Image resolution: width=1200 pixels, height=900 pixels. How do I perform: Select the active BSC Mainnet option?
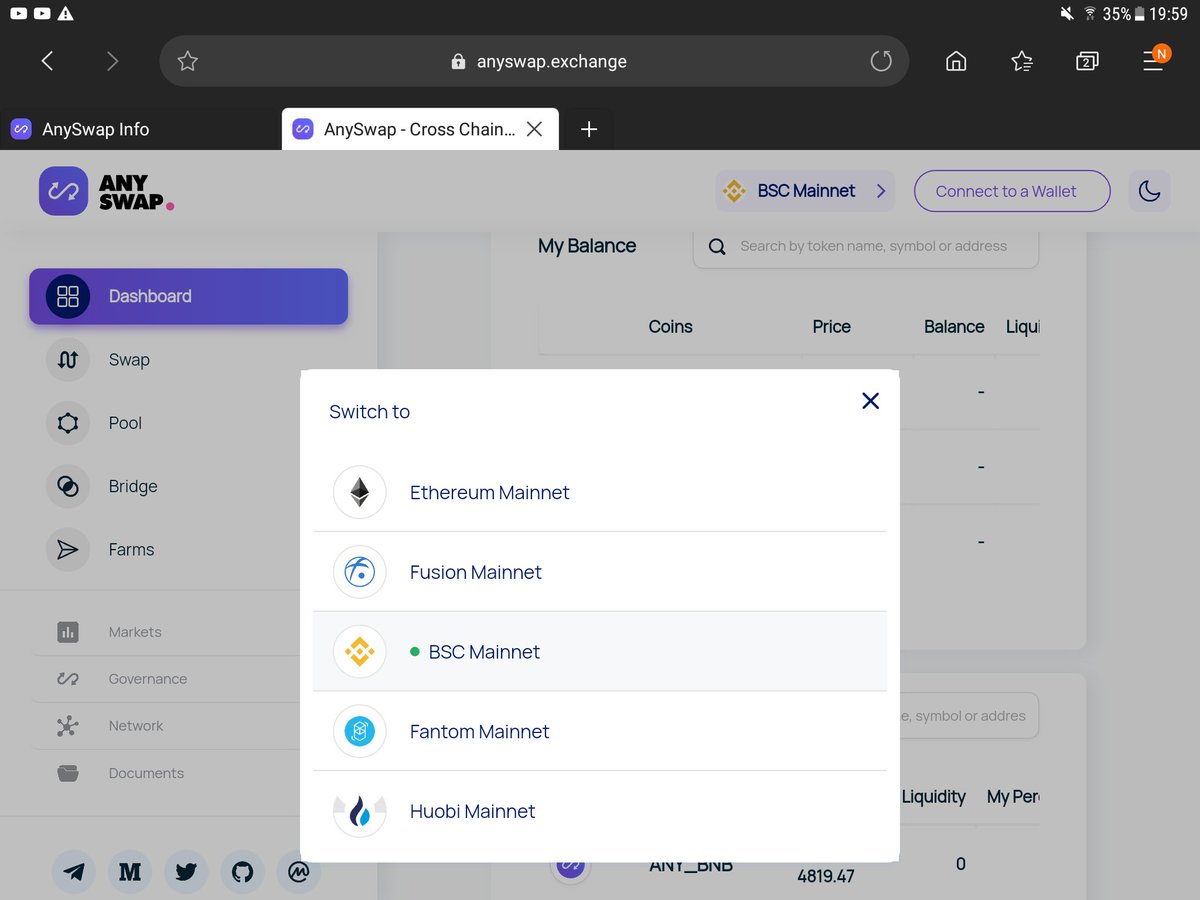600,652
